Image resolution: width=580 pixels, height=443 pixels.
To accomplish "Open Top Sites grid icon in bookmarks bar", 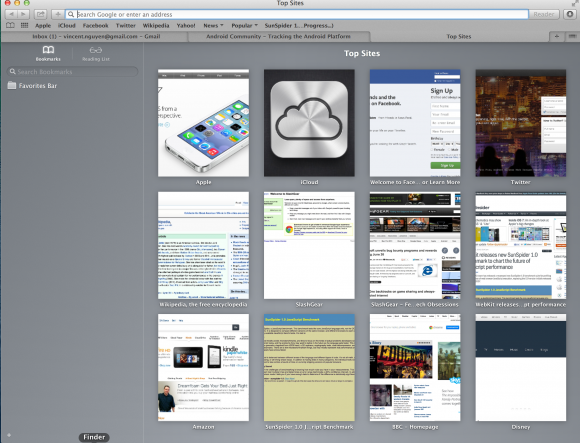I will pyautogui.click(x=24, y=26).
